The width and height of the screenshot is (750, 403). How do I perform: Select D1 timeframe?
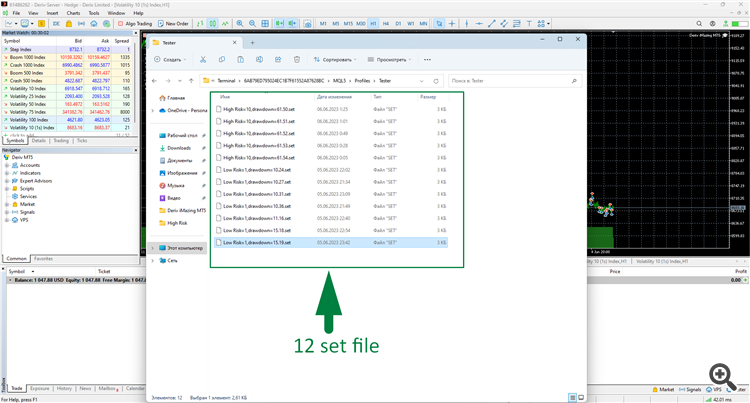click(x=398, y=23)
